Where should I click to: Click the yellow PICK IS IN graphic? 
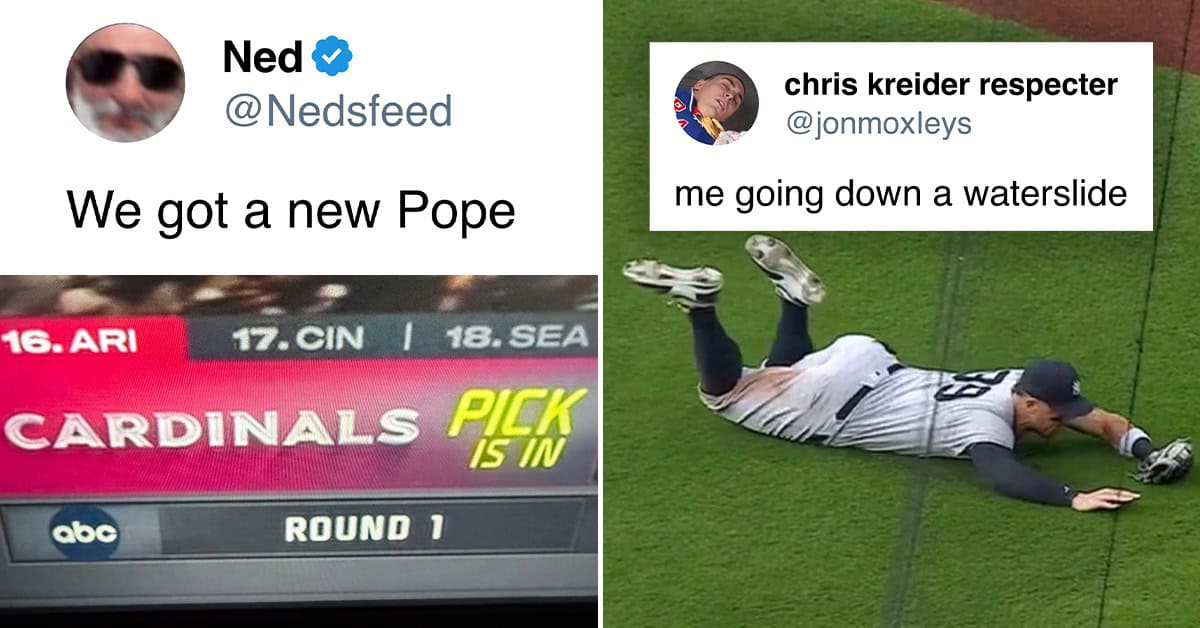pos(515,427)
